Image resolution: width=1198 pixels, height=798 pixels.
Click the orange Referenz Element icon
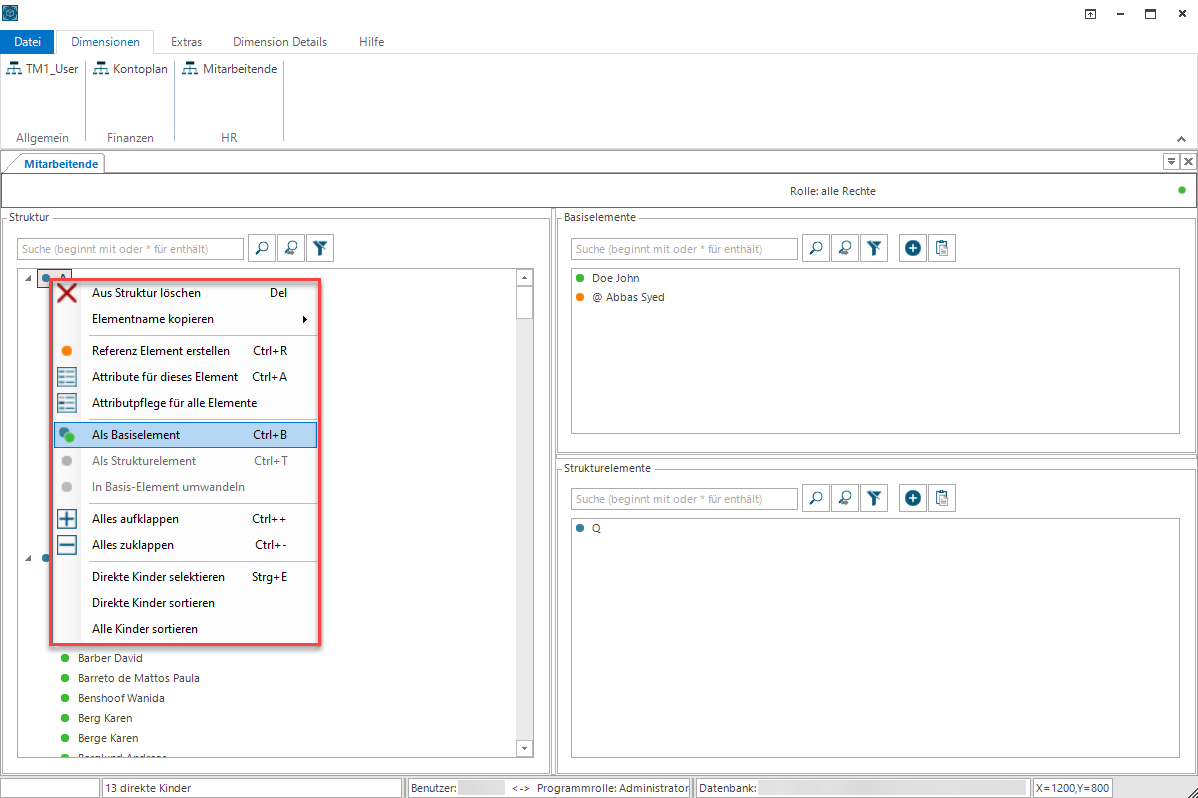66,351
